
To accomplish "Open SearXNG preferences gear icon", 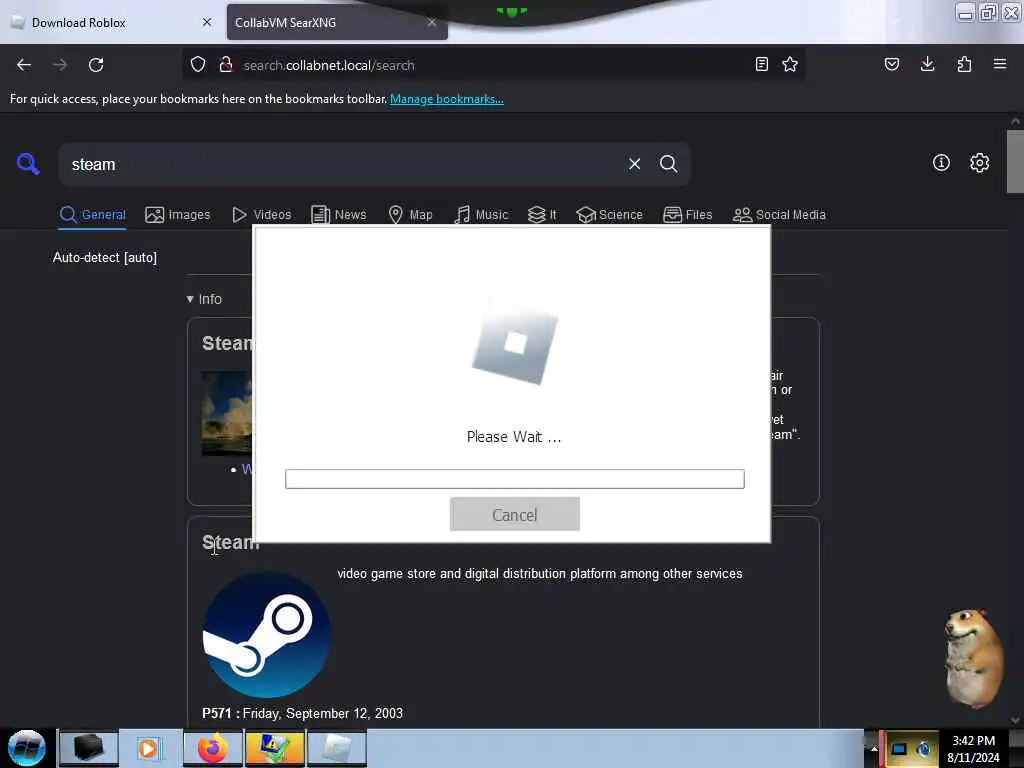I will click(980, 163).
